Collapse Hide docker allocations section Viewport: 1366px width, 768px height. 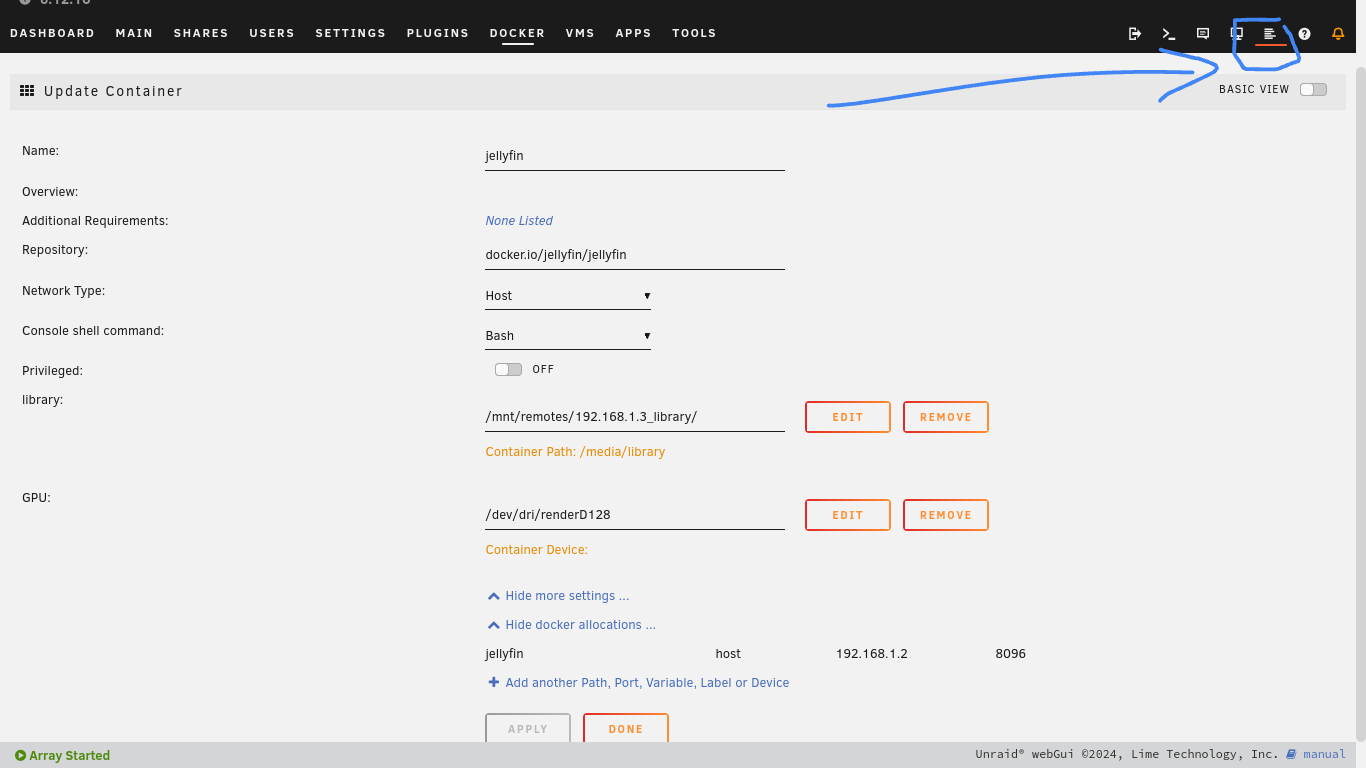coord(571,625)
